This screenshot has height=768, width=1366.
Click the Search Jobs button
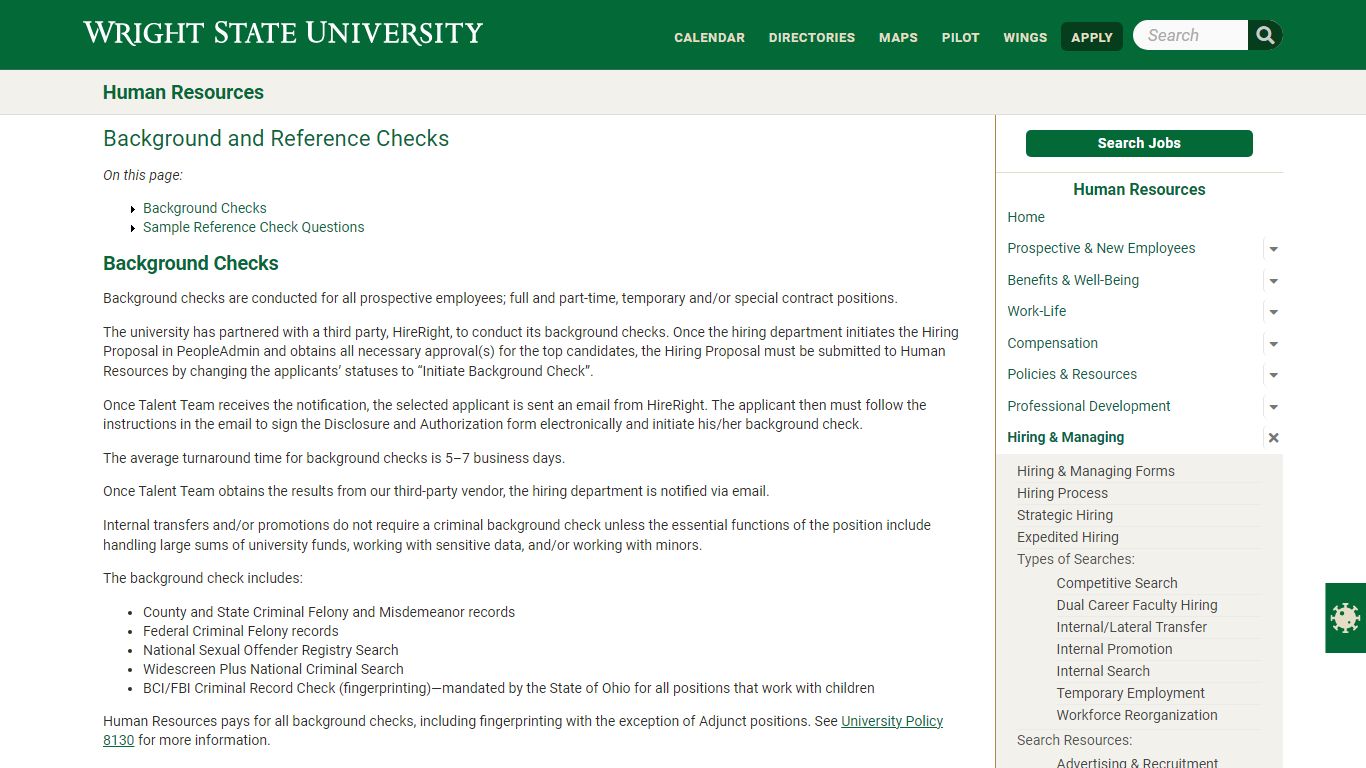1139,143
